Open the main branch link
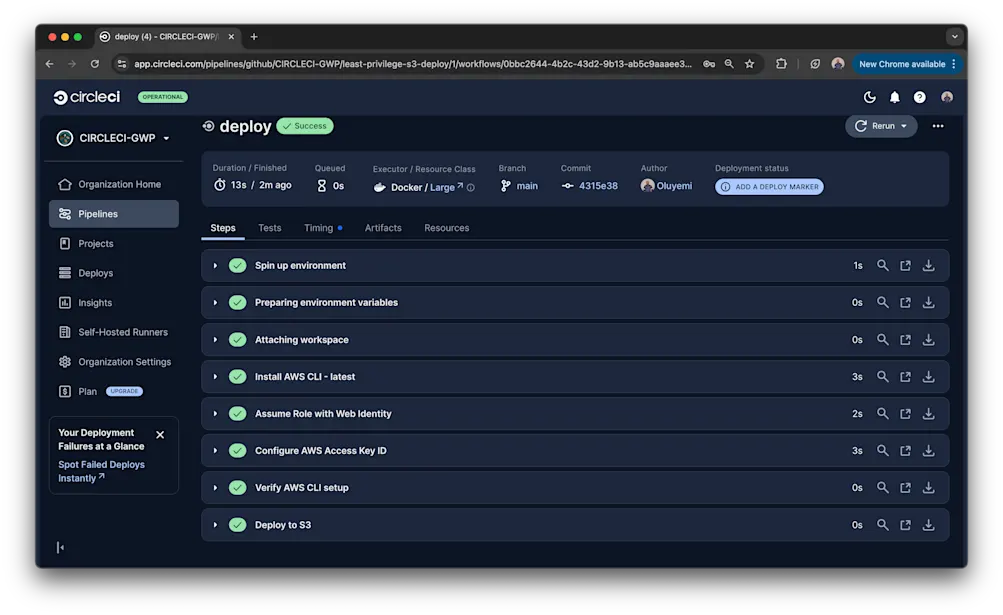The image size is (1003, 615). (x=526, y=186)
